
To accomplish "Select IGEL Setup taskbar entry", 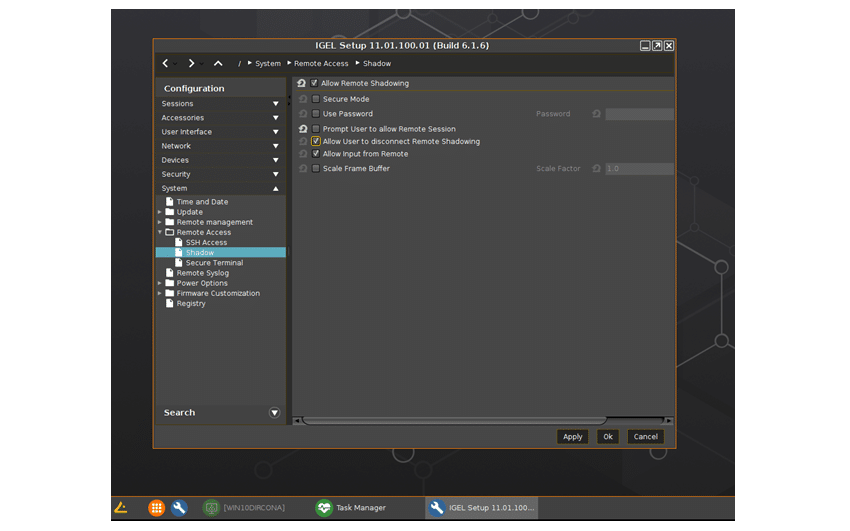I will (x=481, y=508).
